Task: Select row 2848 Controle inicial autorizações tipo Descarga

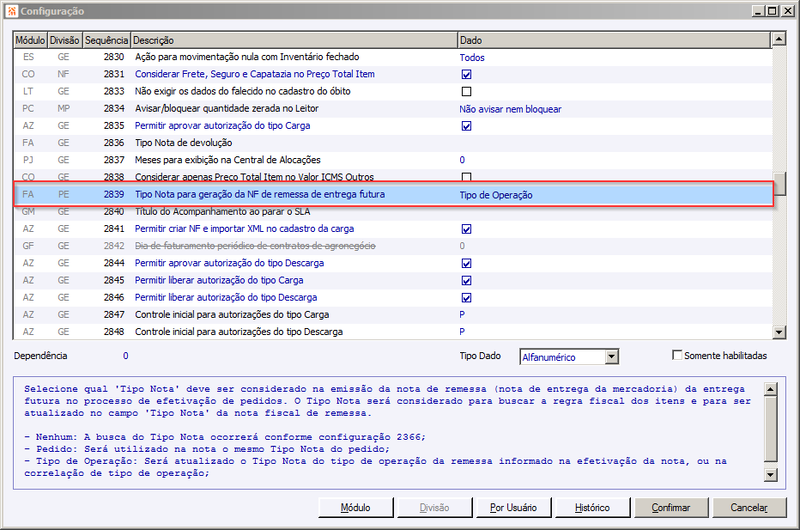Action: (x=393, y=332)
